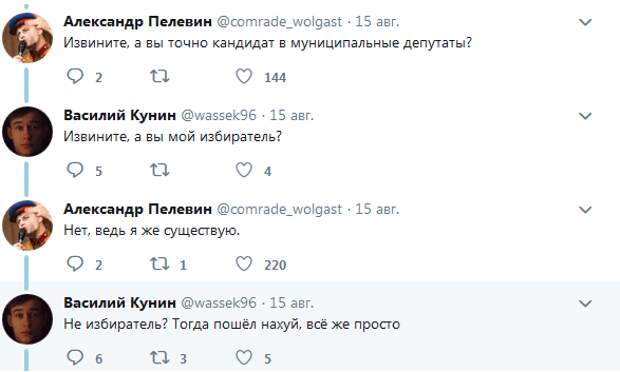Retweet the "мой избиратель?" tweet
Viewport: 620px width, 372px height.
pos(160,170)
